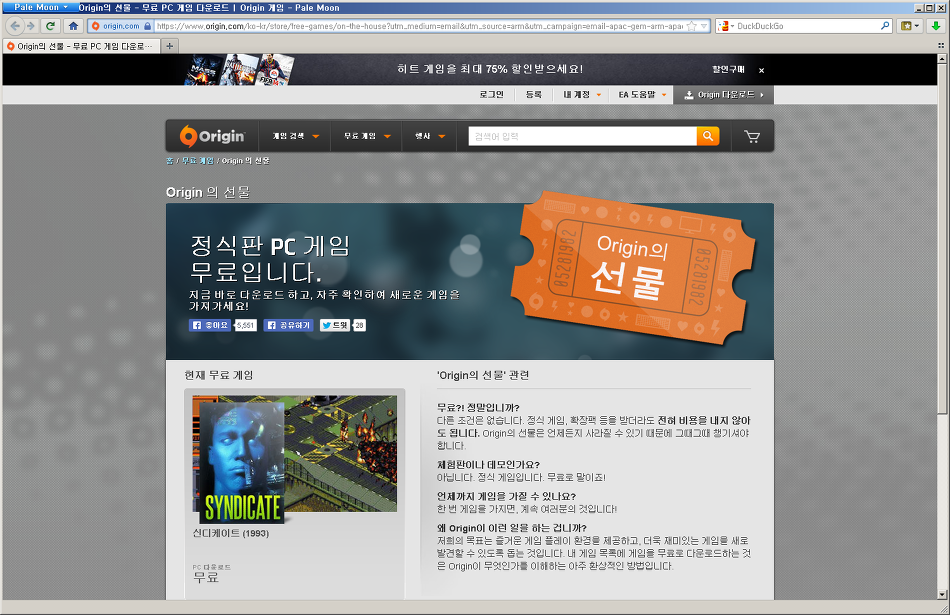The image size is (950, 615).
Task: Open the Pale Moon application menu
Action: 41,7
